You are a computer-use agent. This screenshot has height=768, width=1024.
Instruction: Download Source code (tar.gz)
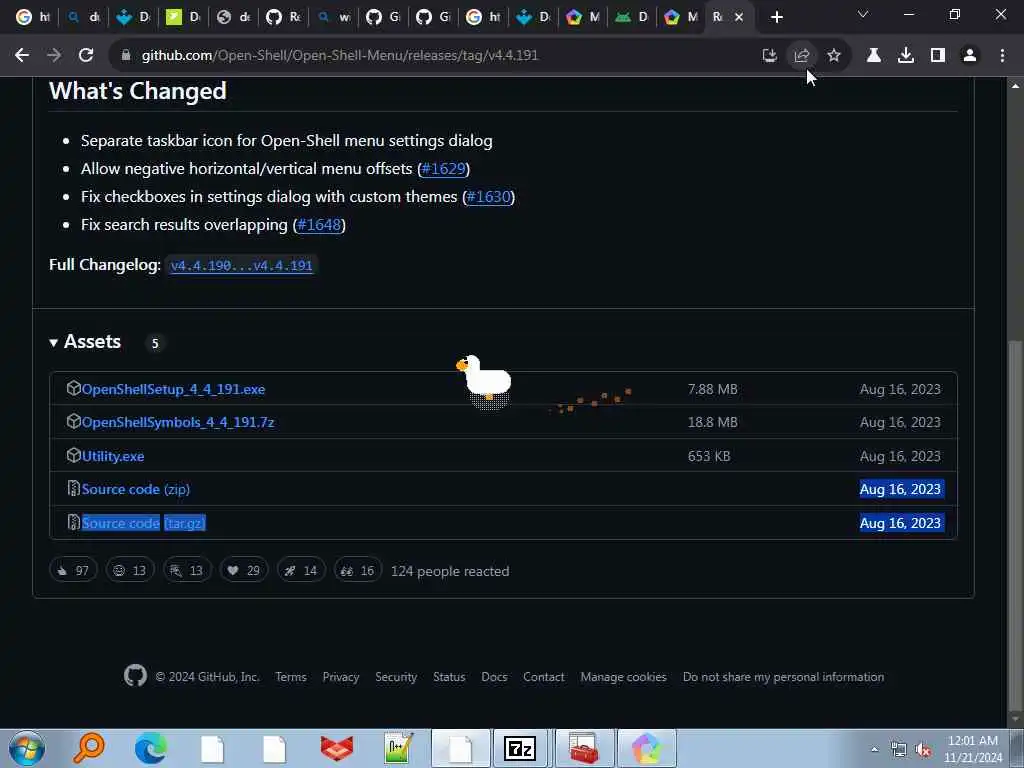point(144,523)
